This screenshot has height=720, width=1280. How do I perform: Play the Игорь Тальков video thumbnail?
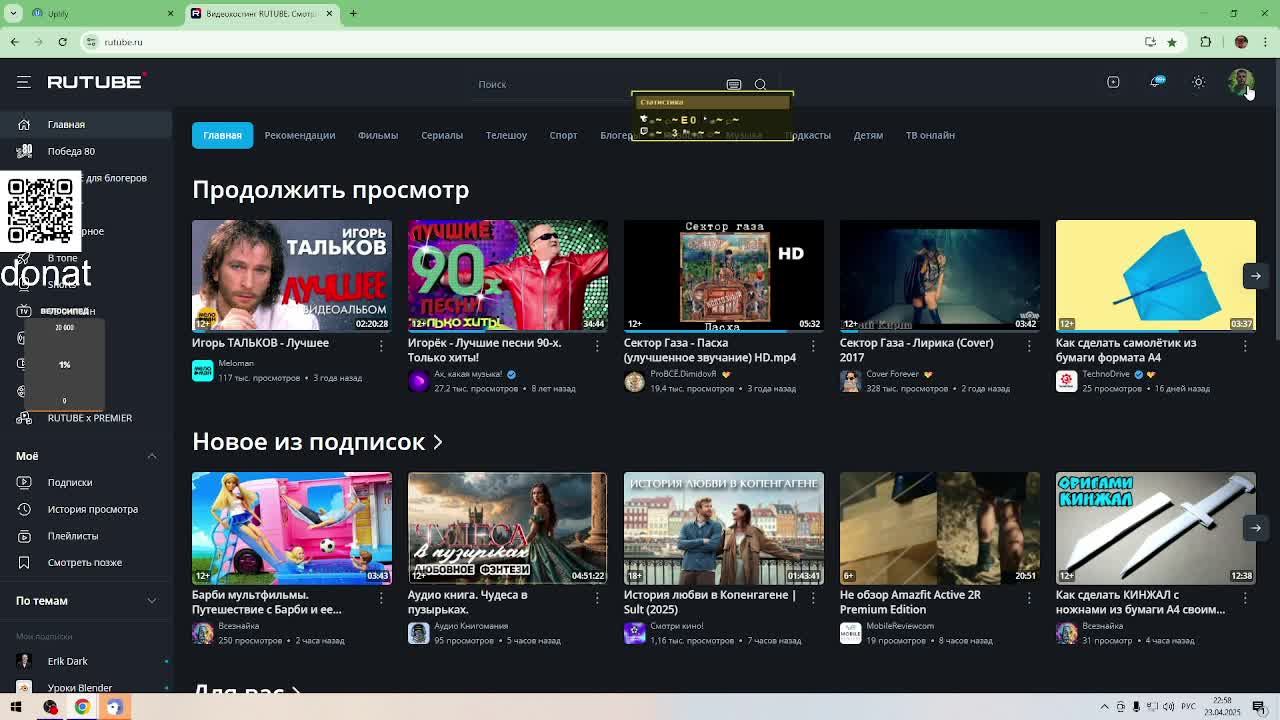tap(292, 276)
